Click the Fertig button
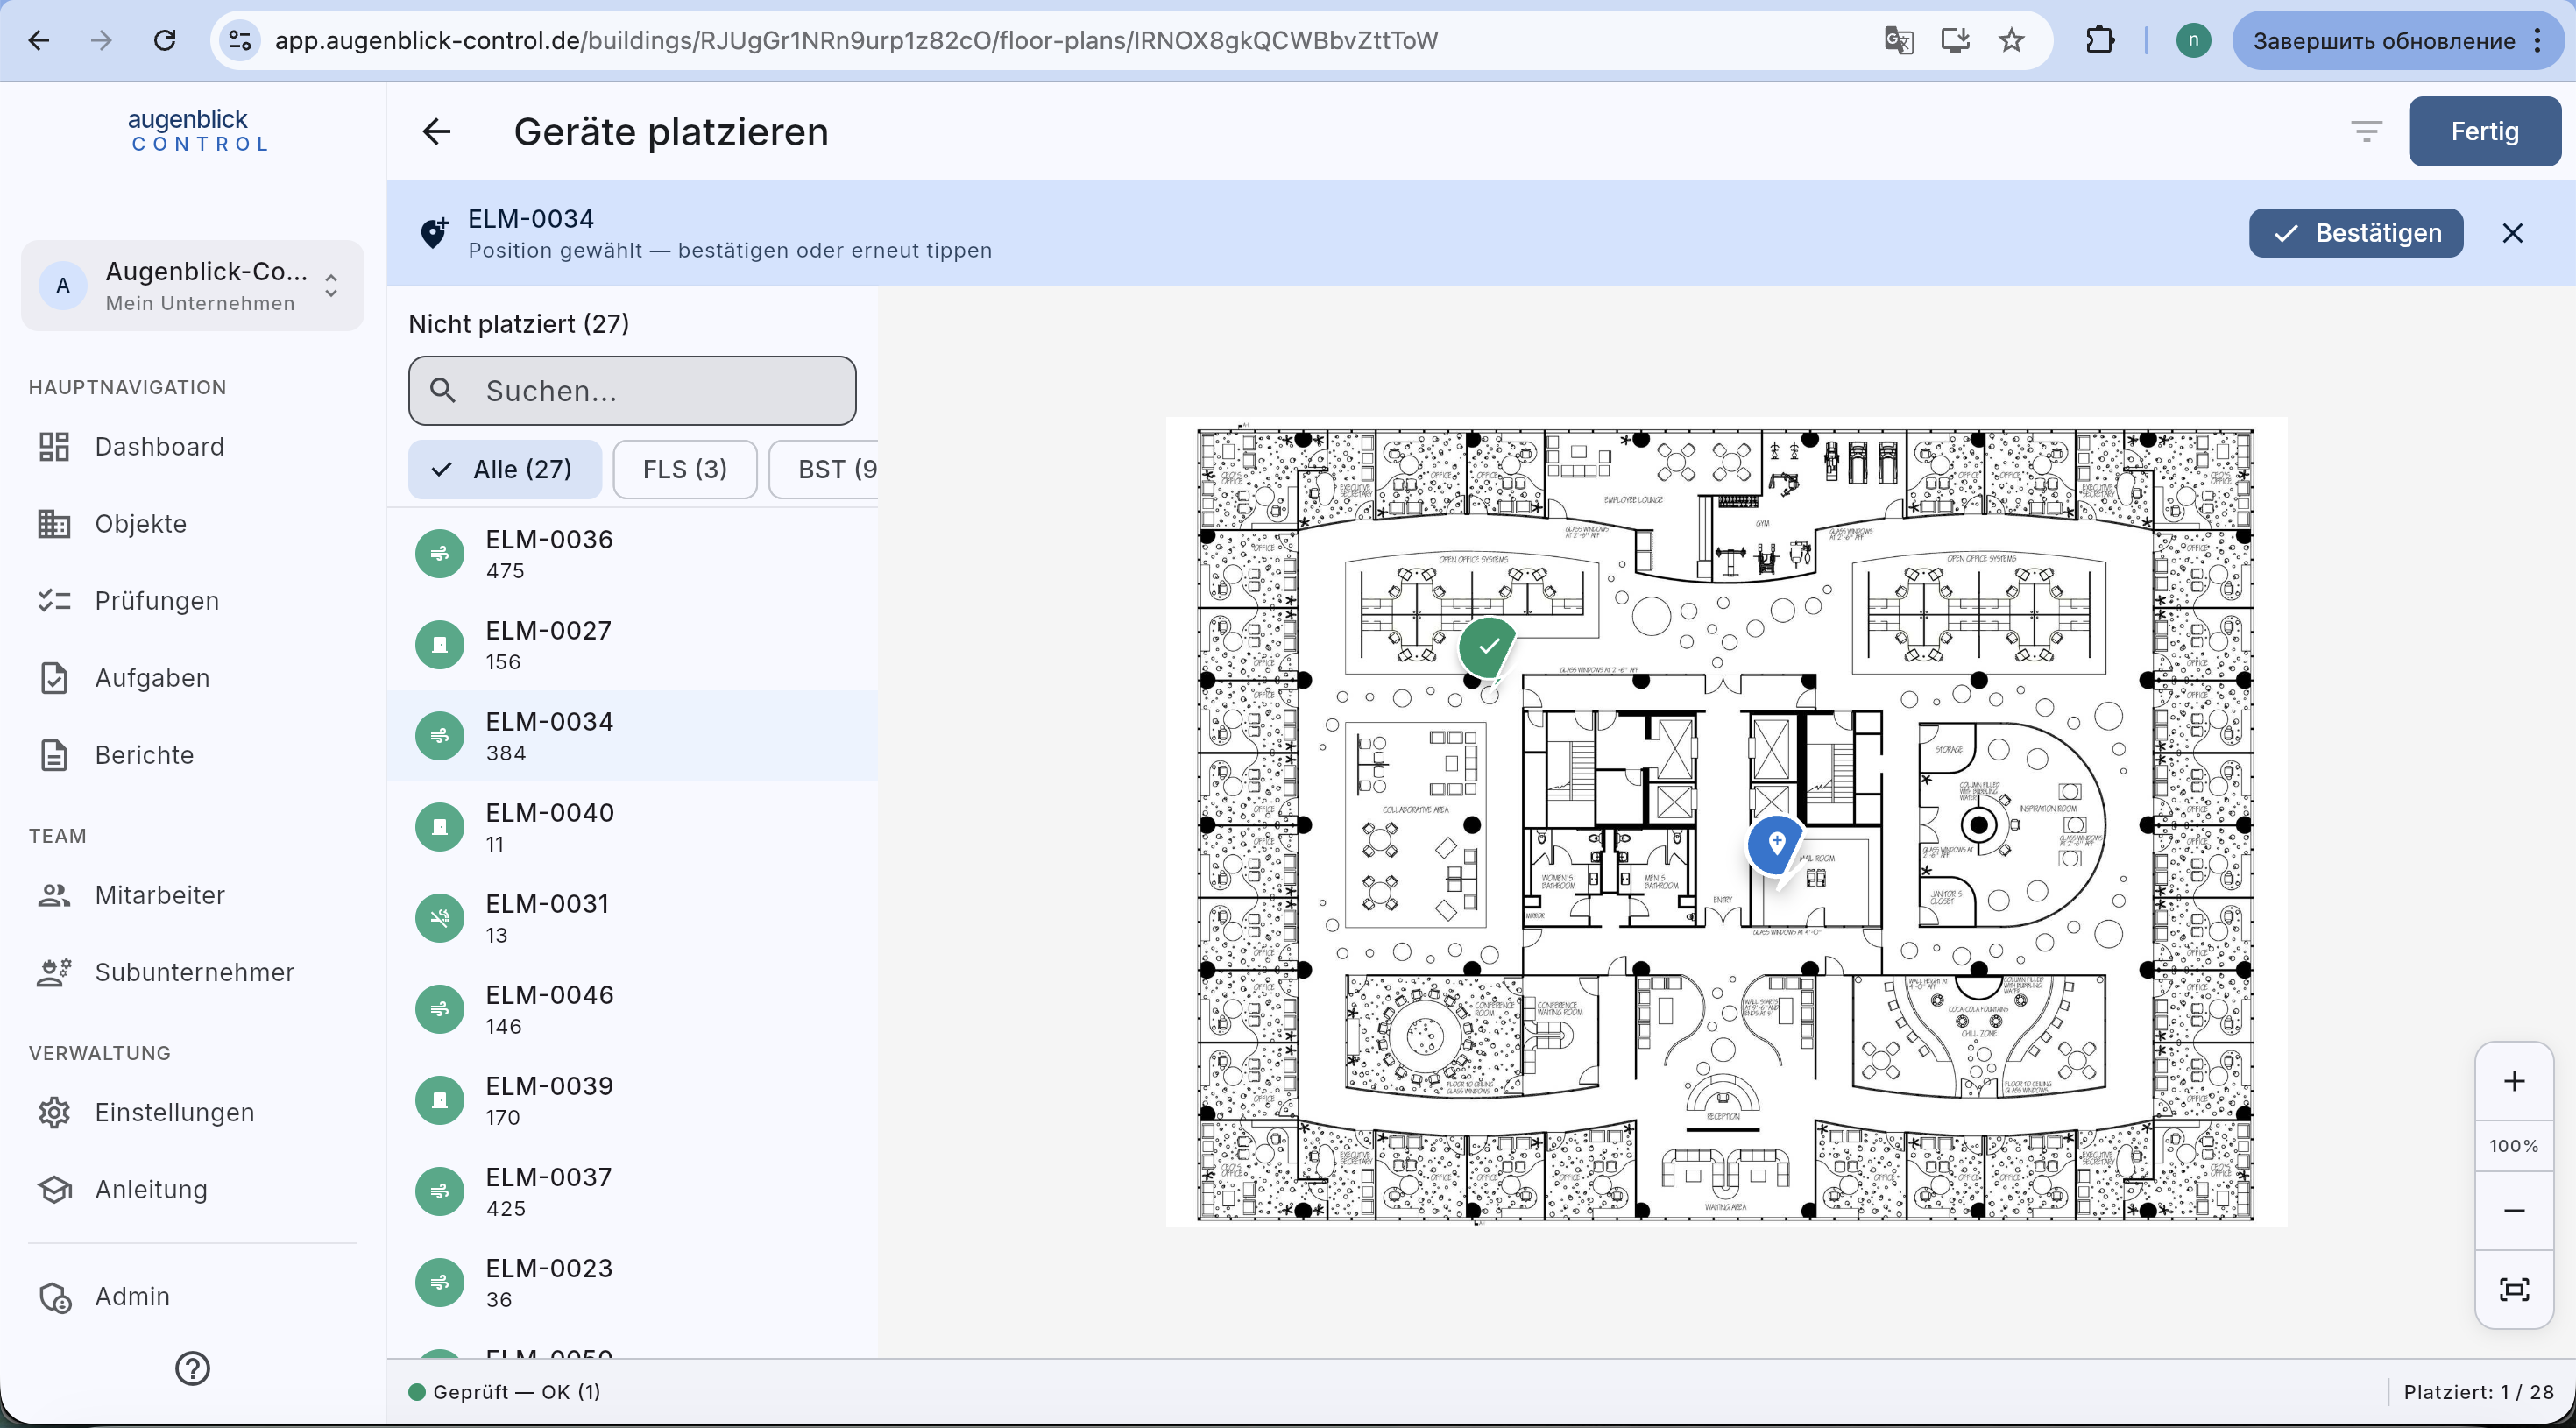The height and width of the screenshot is (1428, 2576). click(2484, 131)
